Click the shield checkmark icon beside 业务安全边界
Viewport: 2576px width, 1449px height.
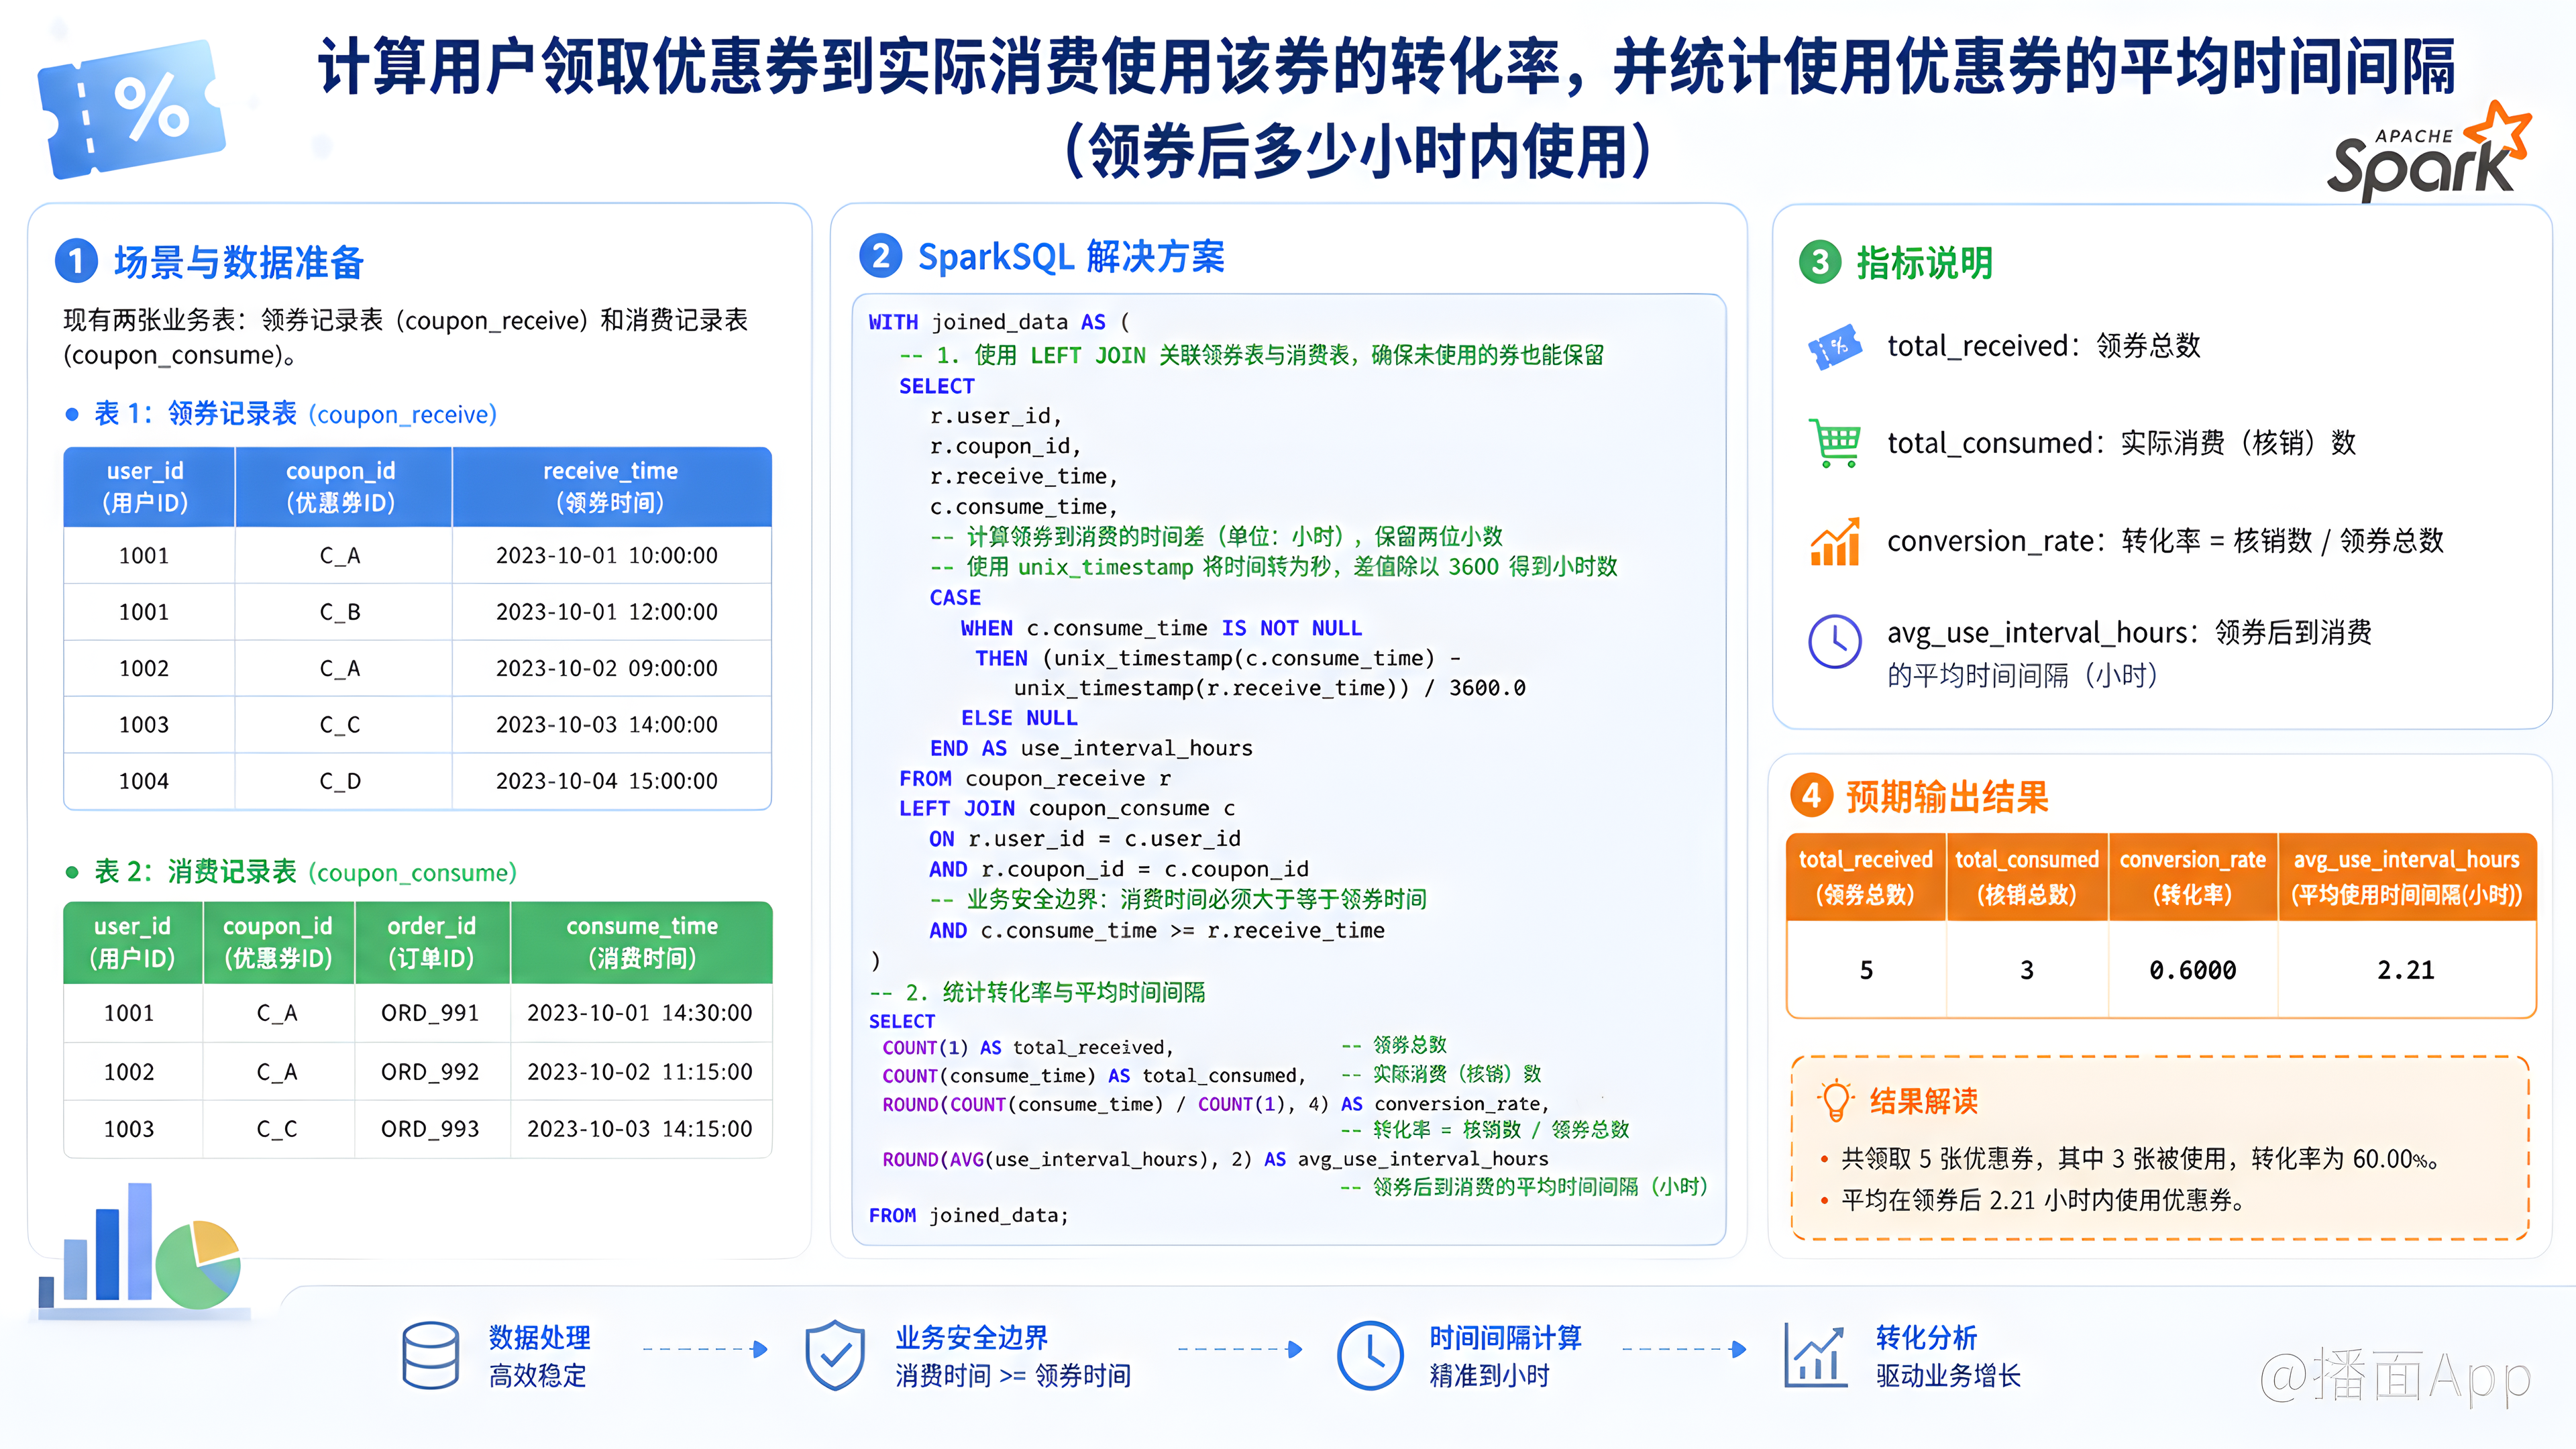(835, 1355)
